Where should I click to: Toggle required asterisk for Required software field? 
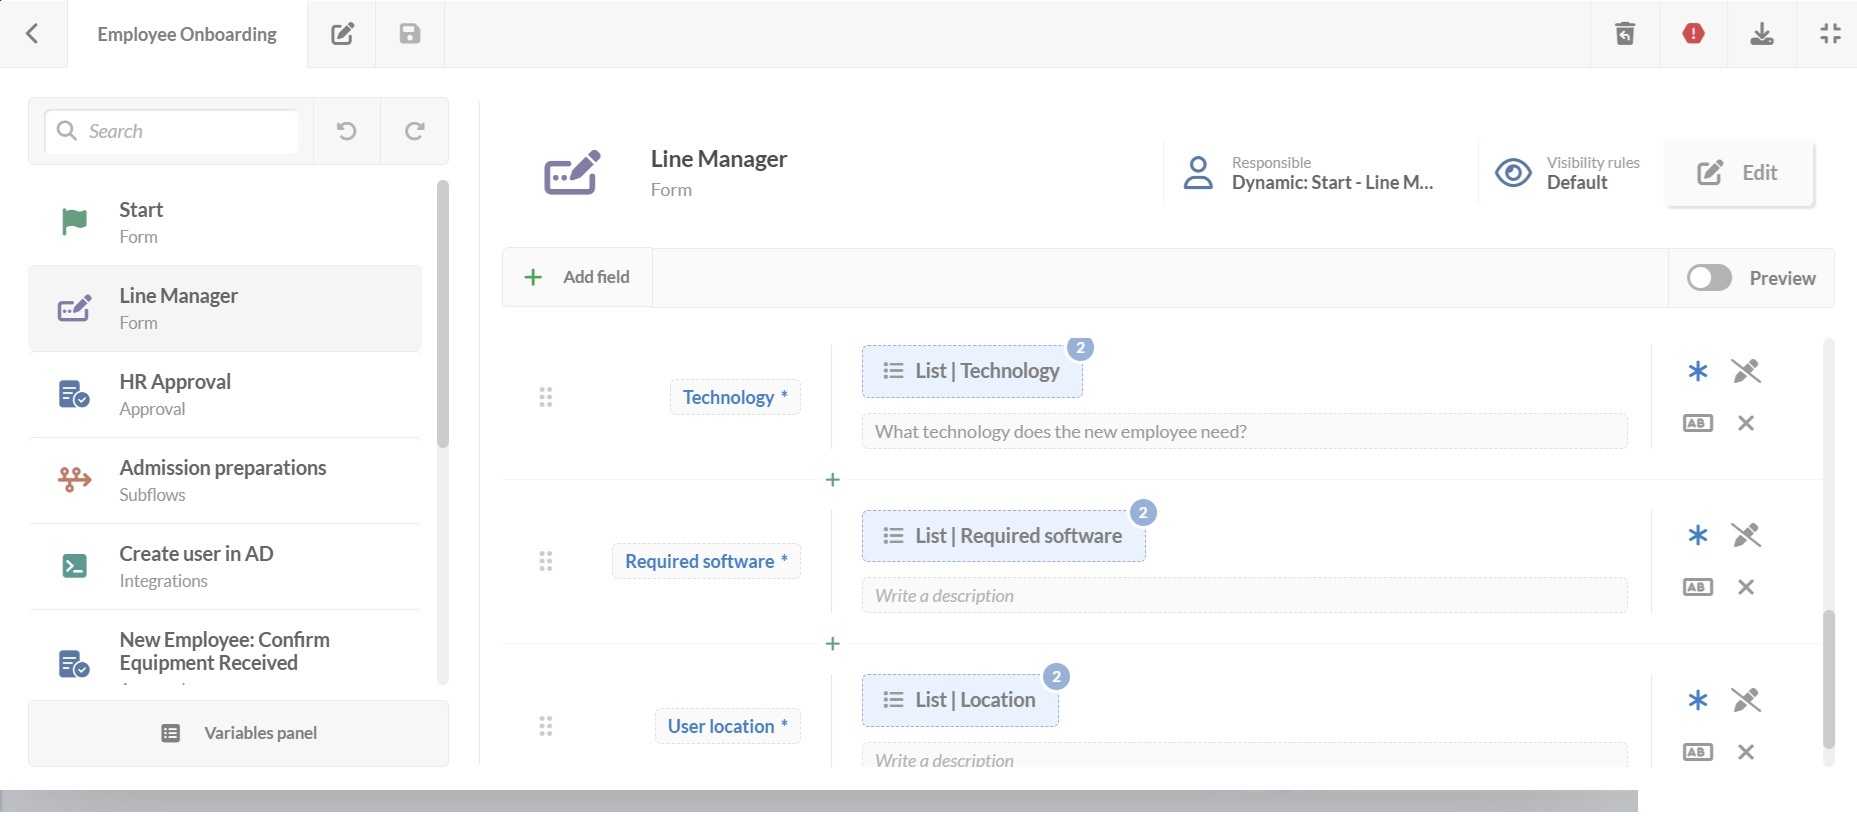coord(1698,535)
